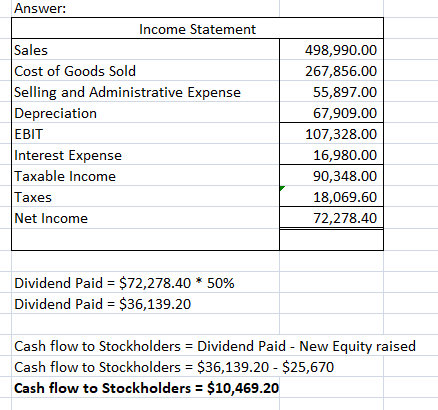Select the value 267,856.00
The height and width of the screenshot is (410, 438).
[331, 71]
